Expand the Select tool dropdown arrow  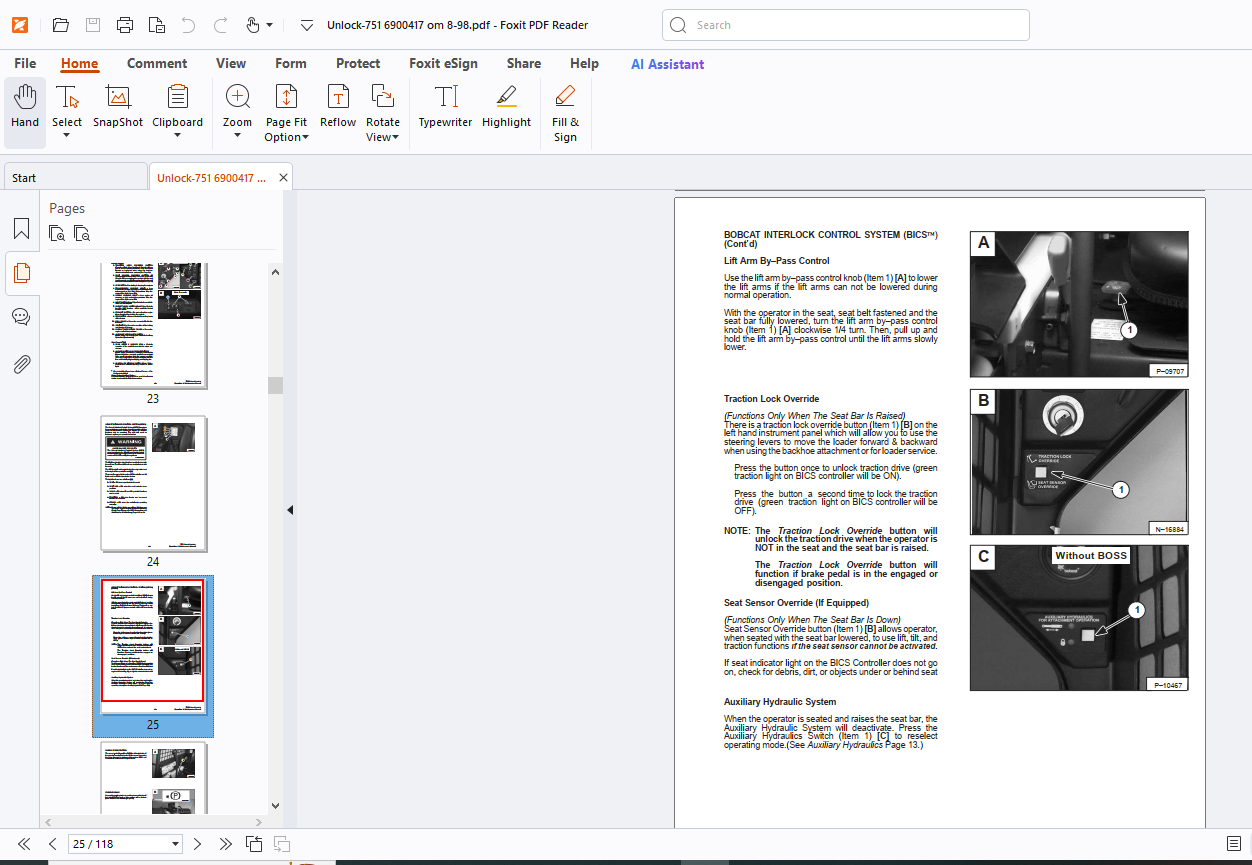pos(67,136)
